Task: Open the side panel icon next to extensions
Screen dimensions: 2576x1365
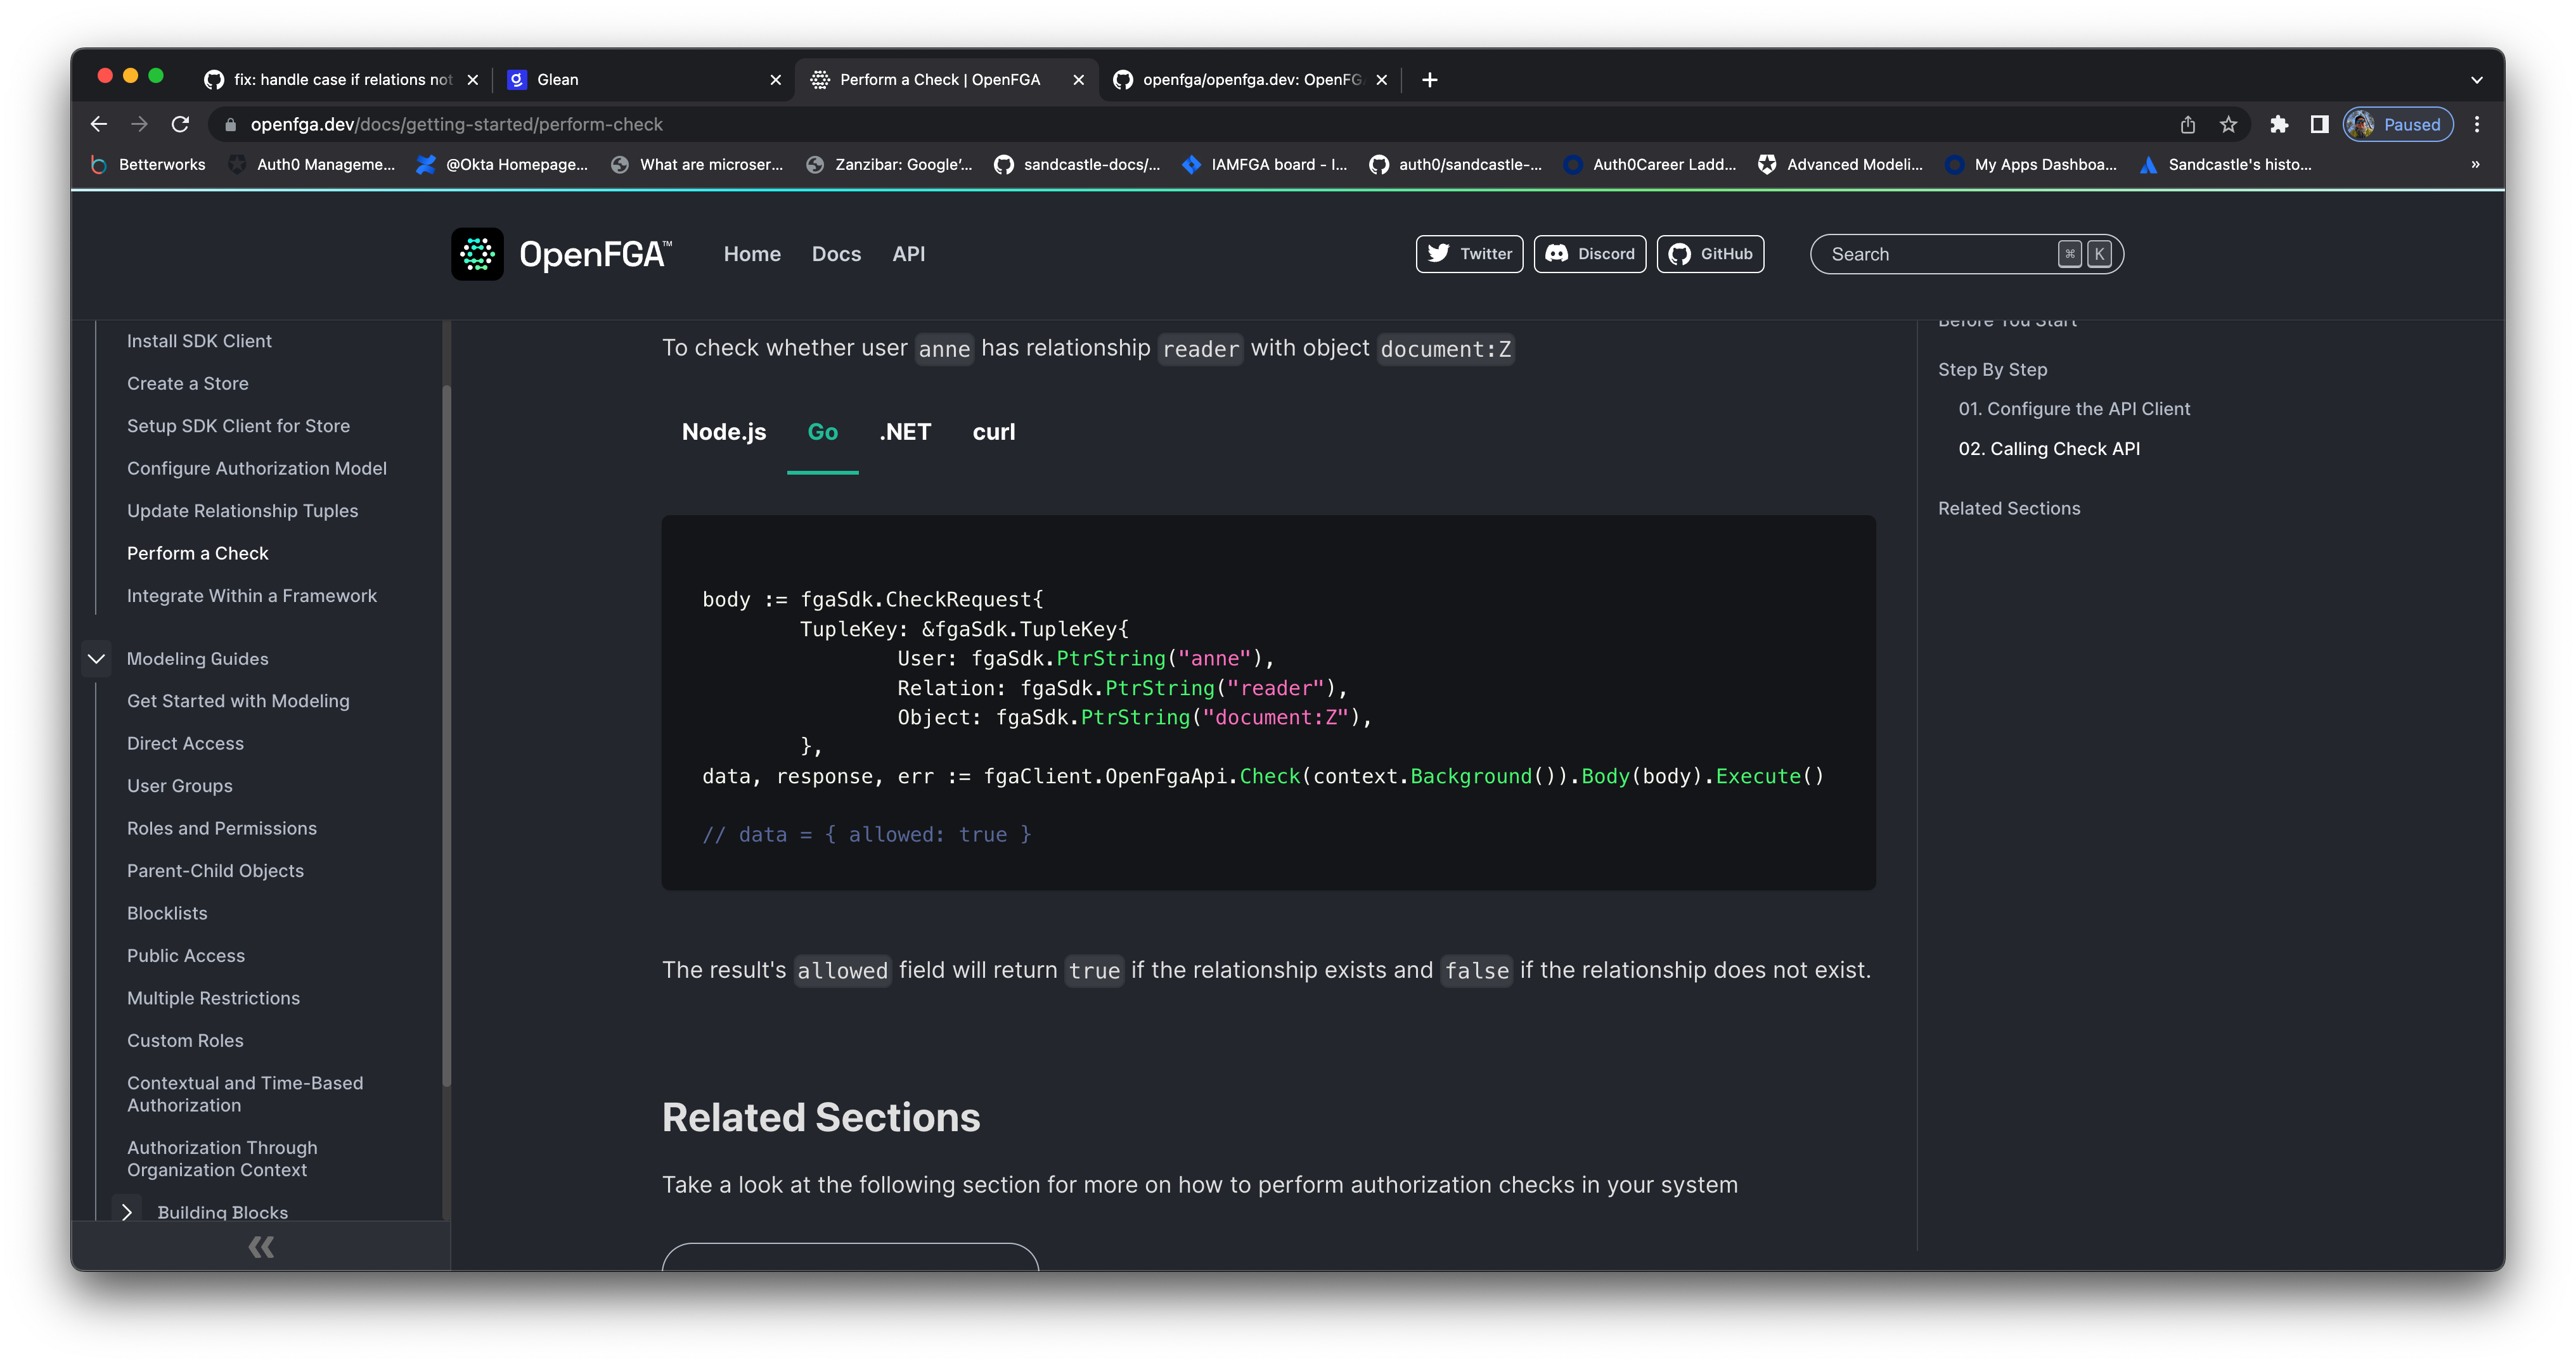Action: pos(2320,124)
